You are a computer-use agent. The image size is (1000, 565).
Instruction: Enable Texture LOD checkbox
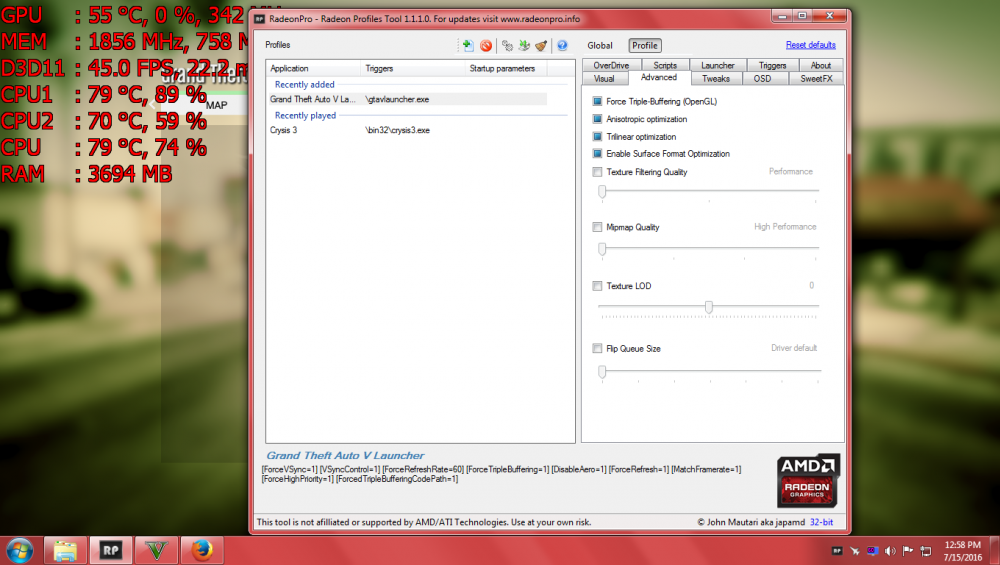click(598, 286)
